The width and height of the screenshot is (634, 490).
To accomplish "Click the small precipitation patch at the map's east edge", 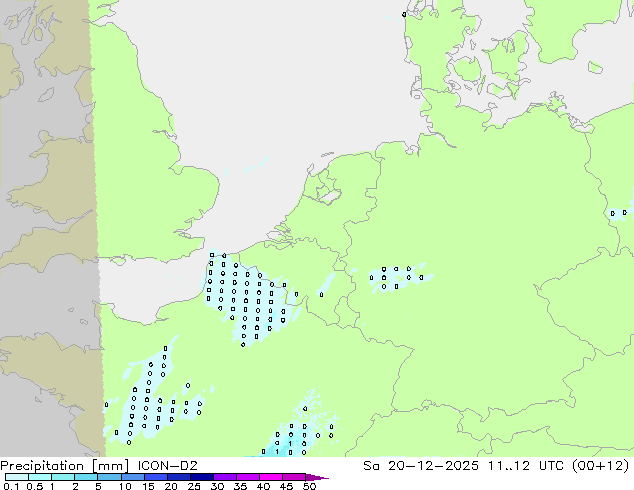I will (x=619, y=213).
